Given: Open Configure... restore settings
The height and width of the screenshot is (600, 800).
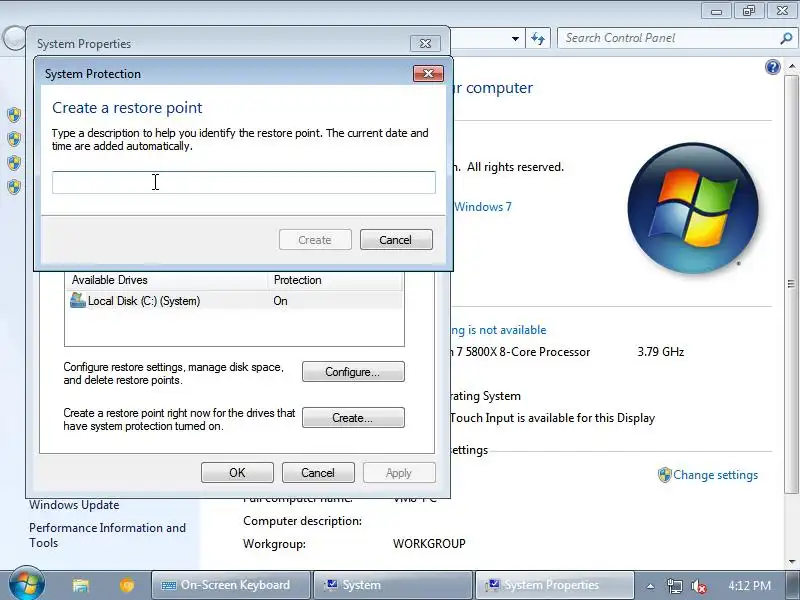Looking at the screenshot, I should tap(353, 371).
